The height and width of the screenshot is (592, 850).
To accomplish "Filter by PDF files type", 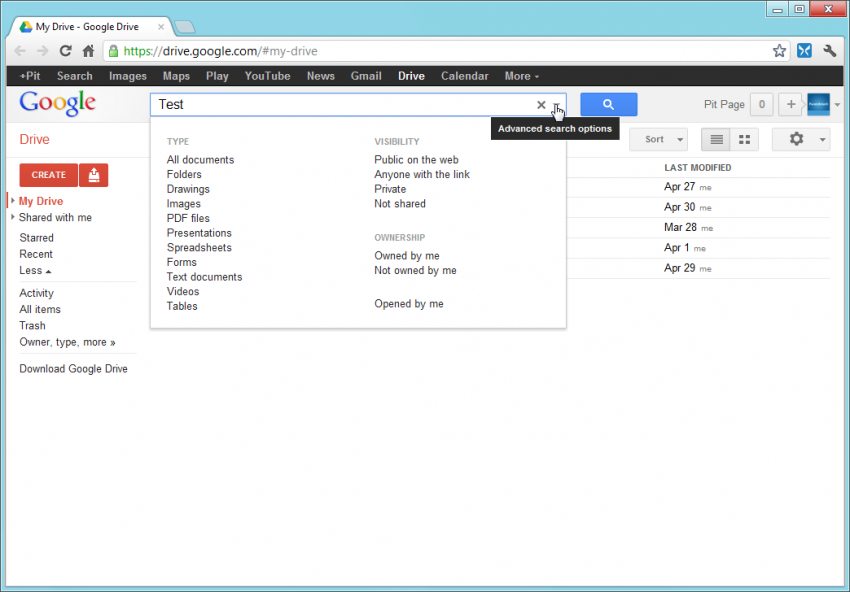I will 188,218.
